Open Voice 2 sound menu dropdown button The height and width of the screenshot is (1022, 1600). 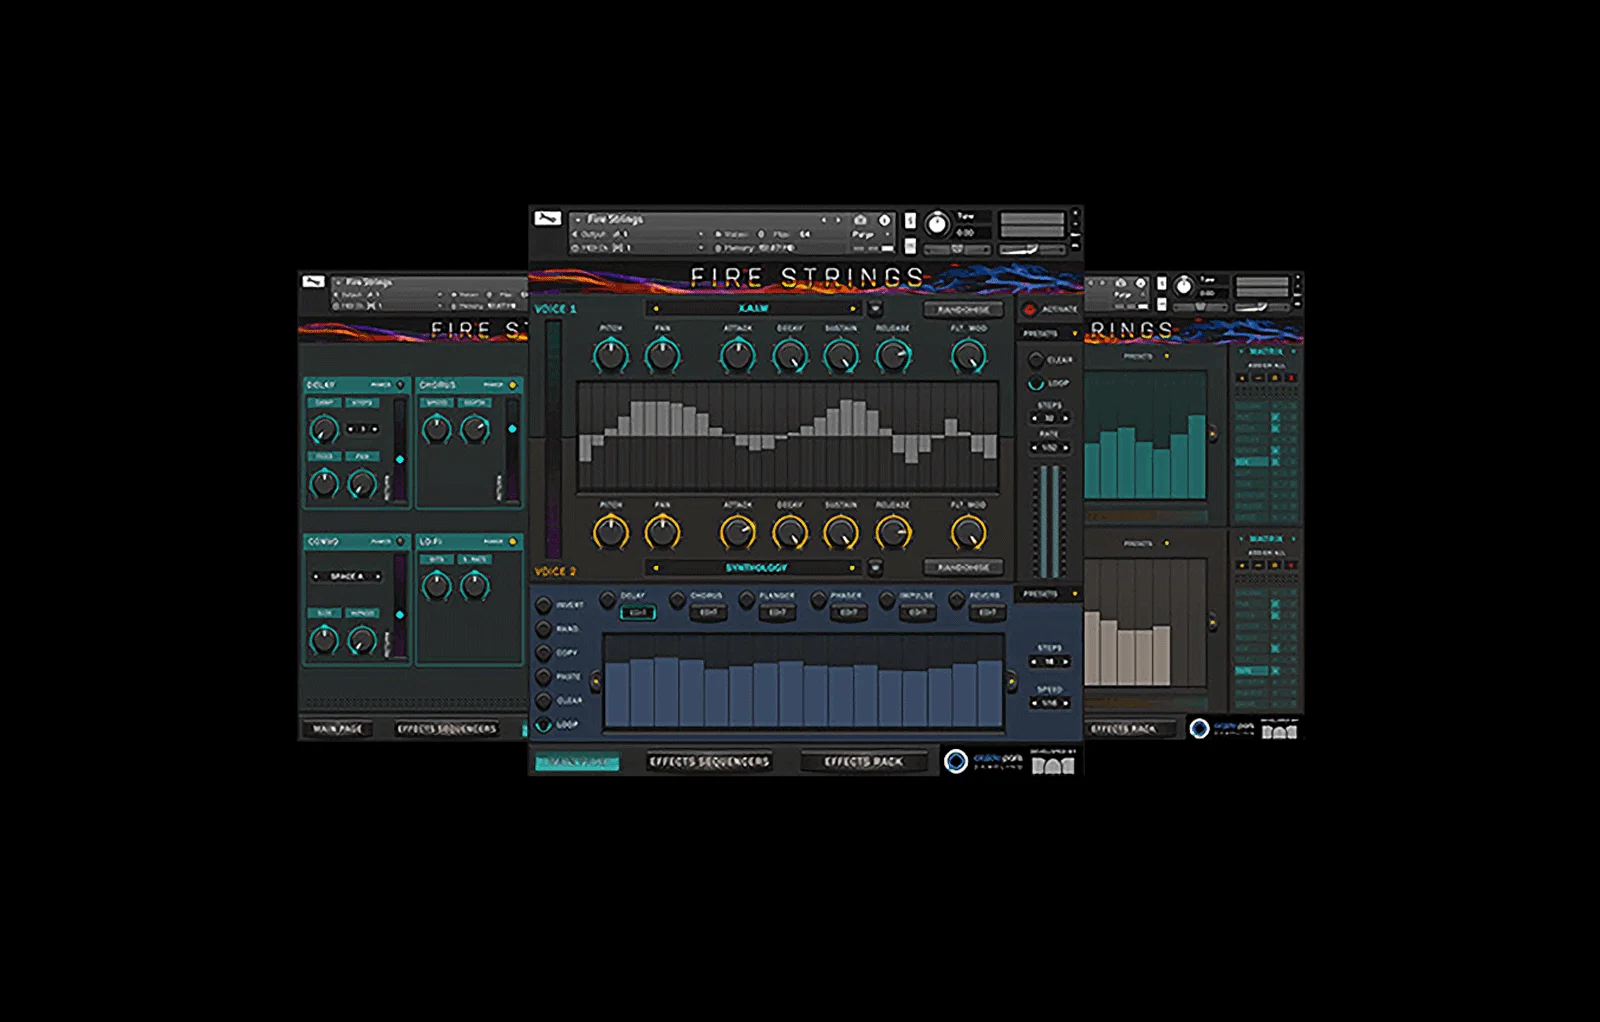[875, 568]
